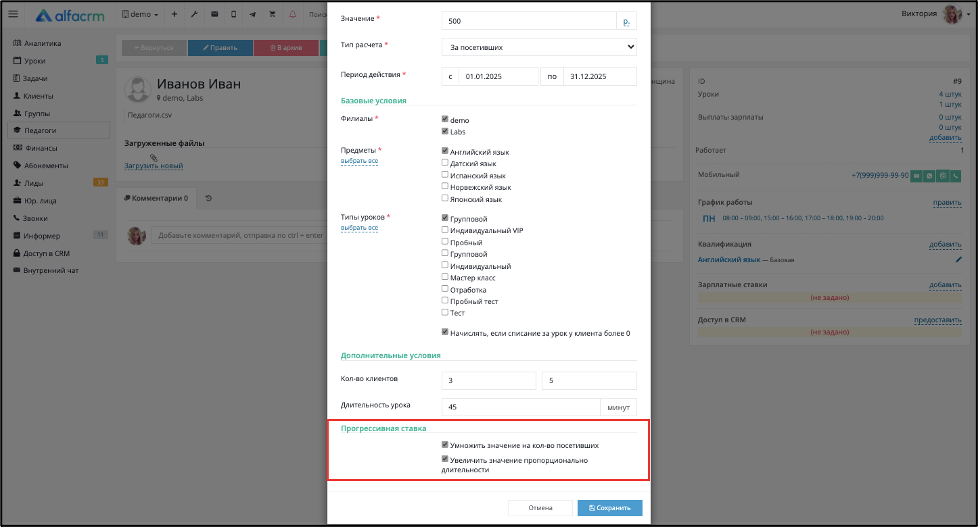
Task: Open the hamburger menu icon
Action: [13, 14]
